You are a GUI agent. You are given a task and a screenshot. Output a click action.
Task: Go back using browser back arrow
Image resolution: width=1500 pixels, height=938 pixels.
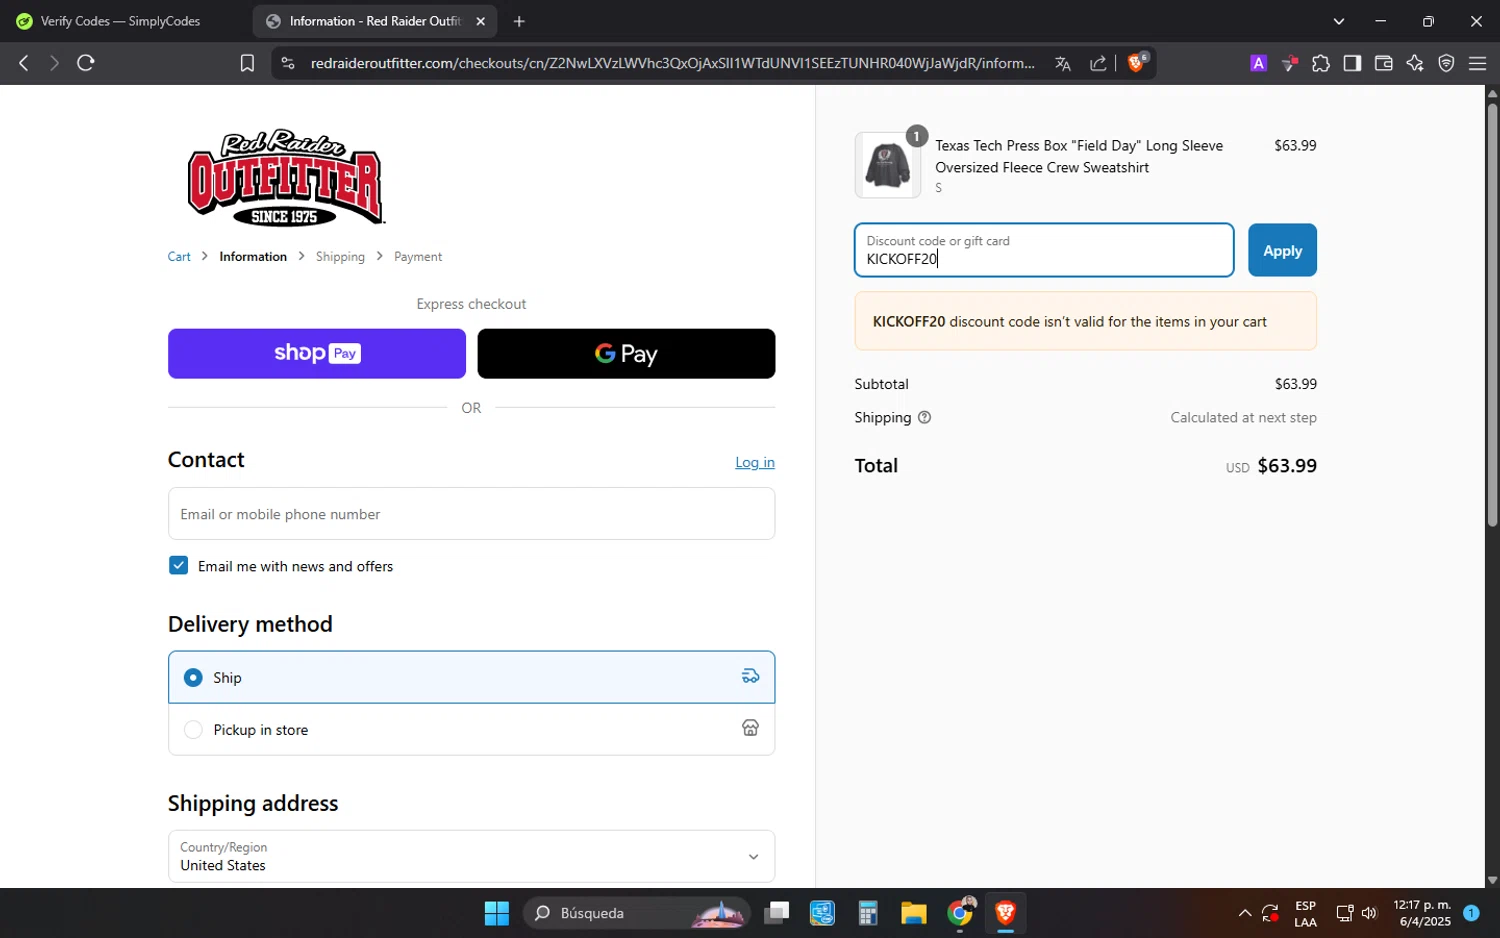tap(24, 63)
